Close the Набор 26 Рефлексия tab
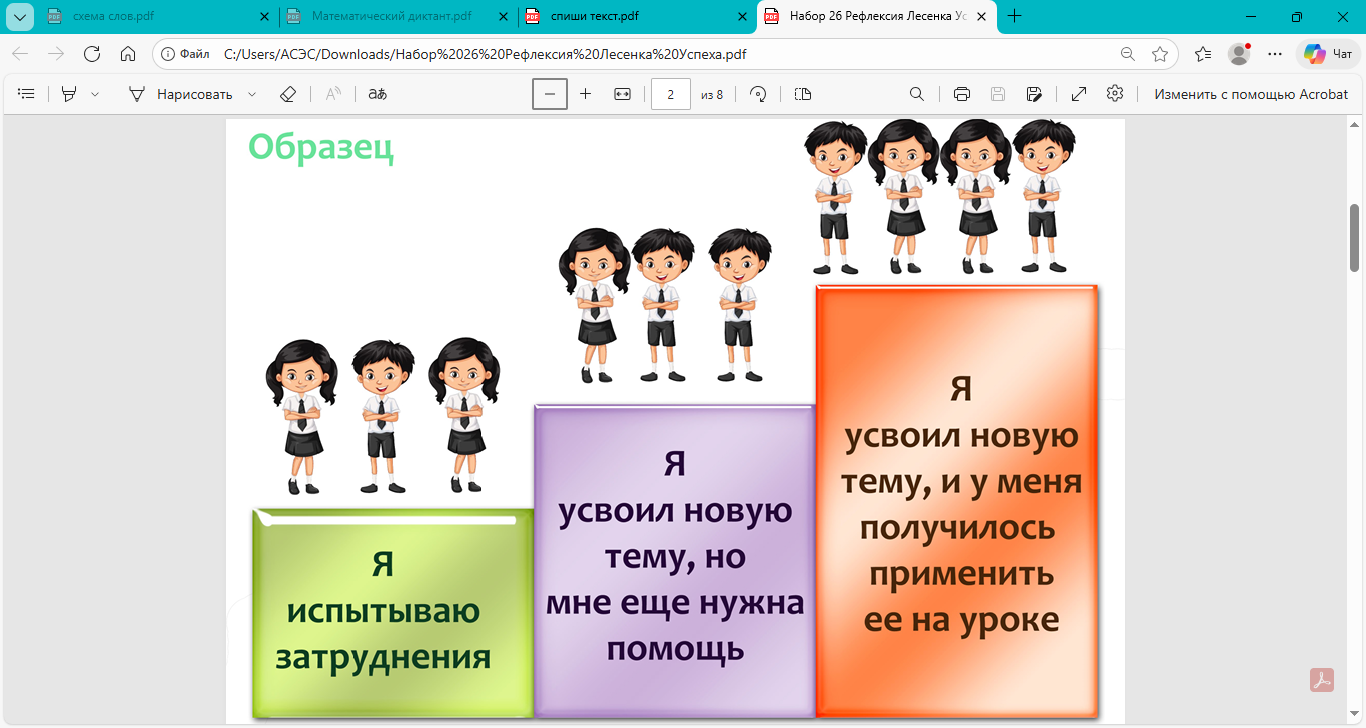The image size is (1366, 728). pyautogui.click(x=981, y=16)
